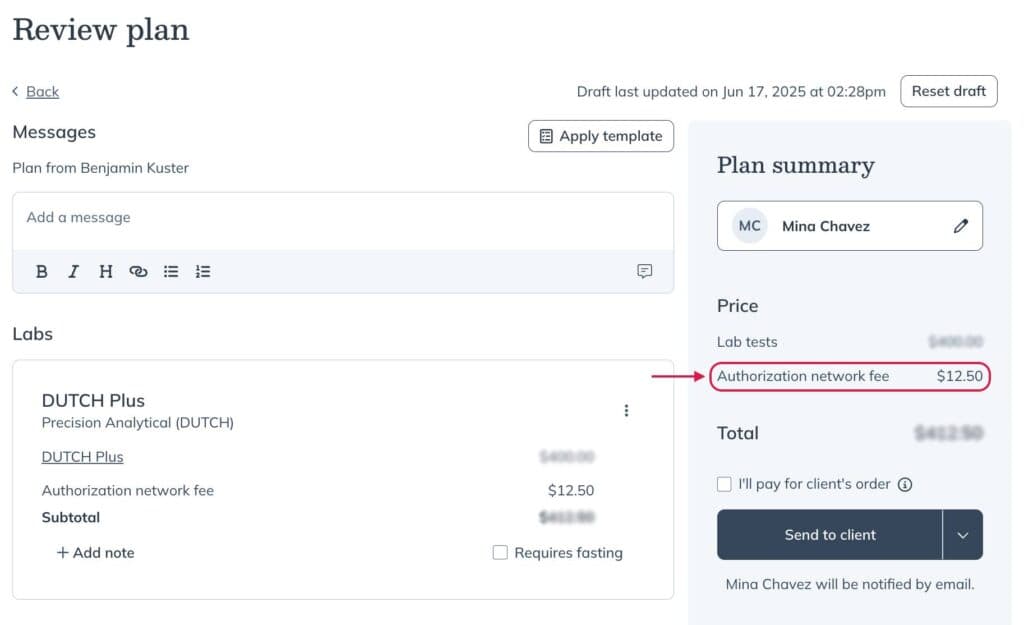Add a note to DUTCH Plus lab
The image size is (1024, 625).
(95, 553)
